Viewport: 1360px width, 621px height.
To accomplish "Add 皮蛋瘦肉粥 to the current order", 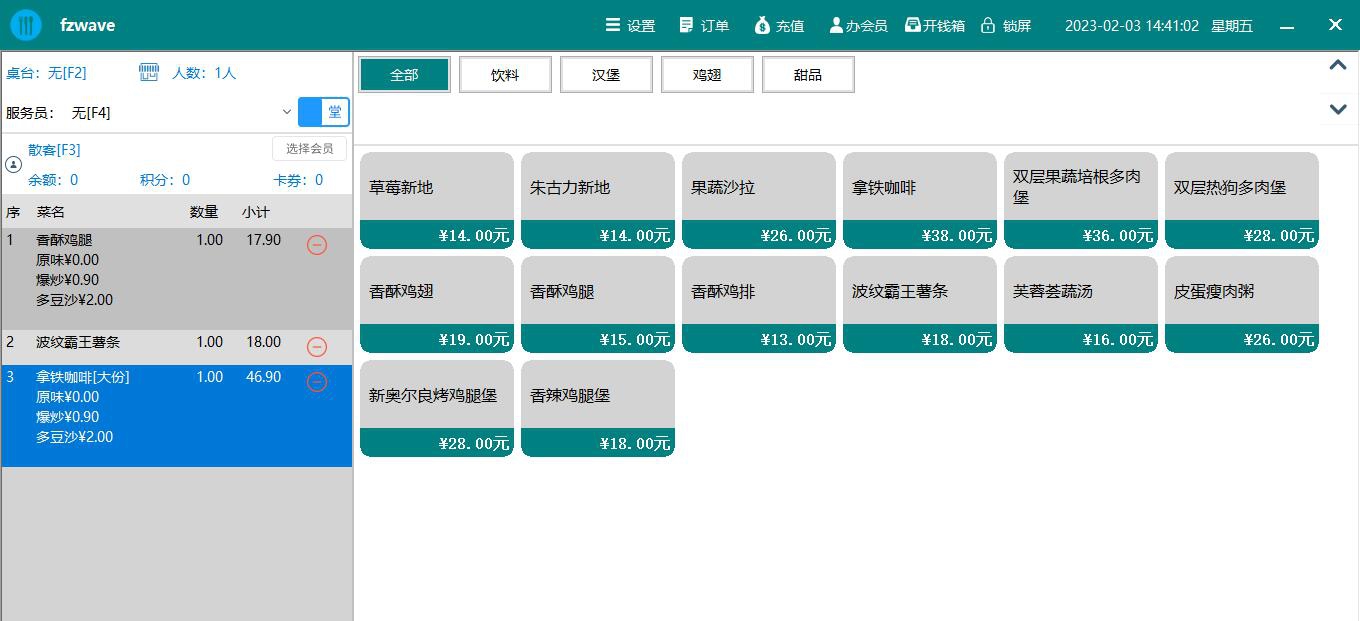I will coord(1241,305).
